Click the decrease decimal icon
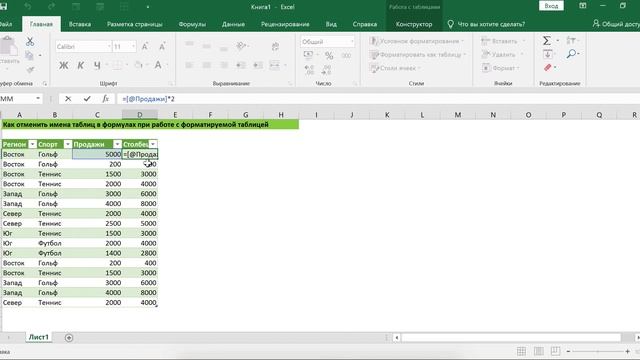 coord(326,70)
